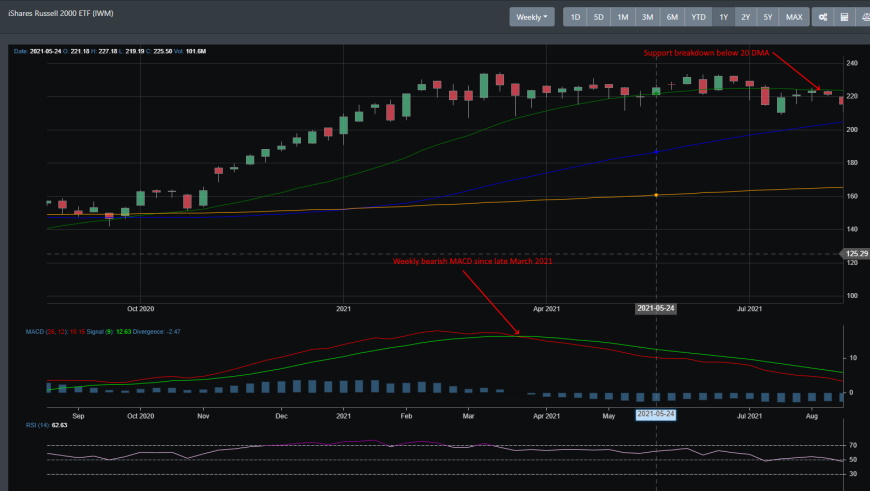Image resolution: width=870 pixels, height=491 pixels.
Task: Click the partially visible compare scales icon
Action: (x=863, y=17)
